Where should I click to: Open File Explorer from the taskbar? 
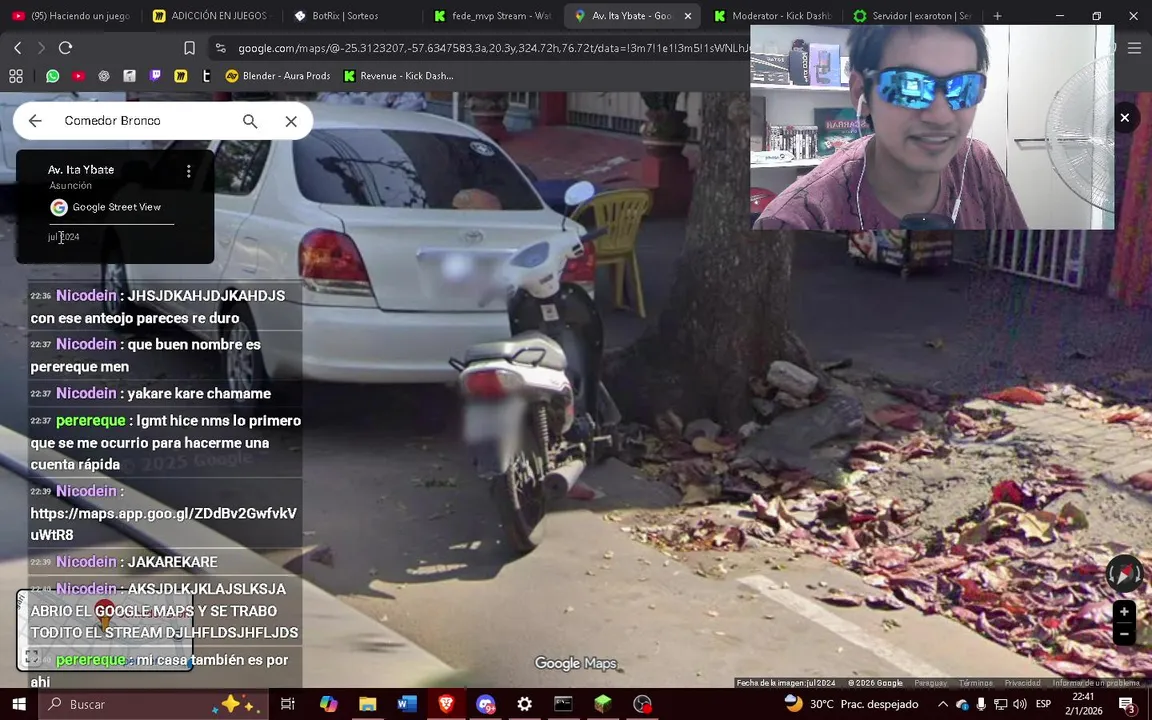coord(367,704)
